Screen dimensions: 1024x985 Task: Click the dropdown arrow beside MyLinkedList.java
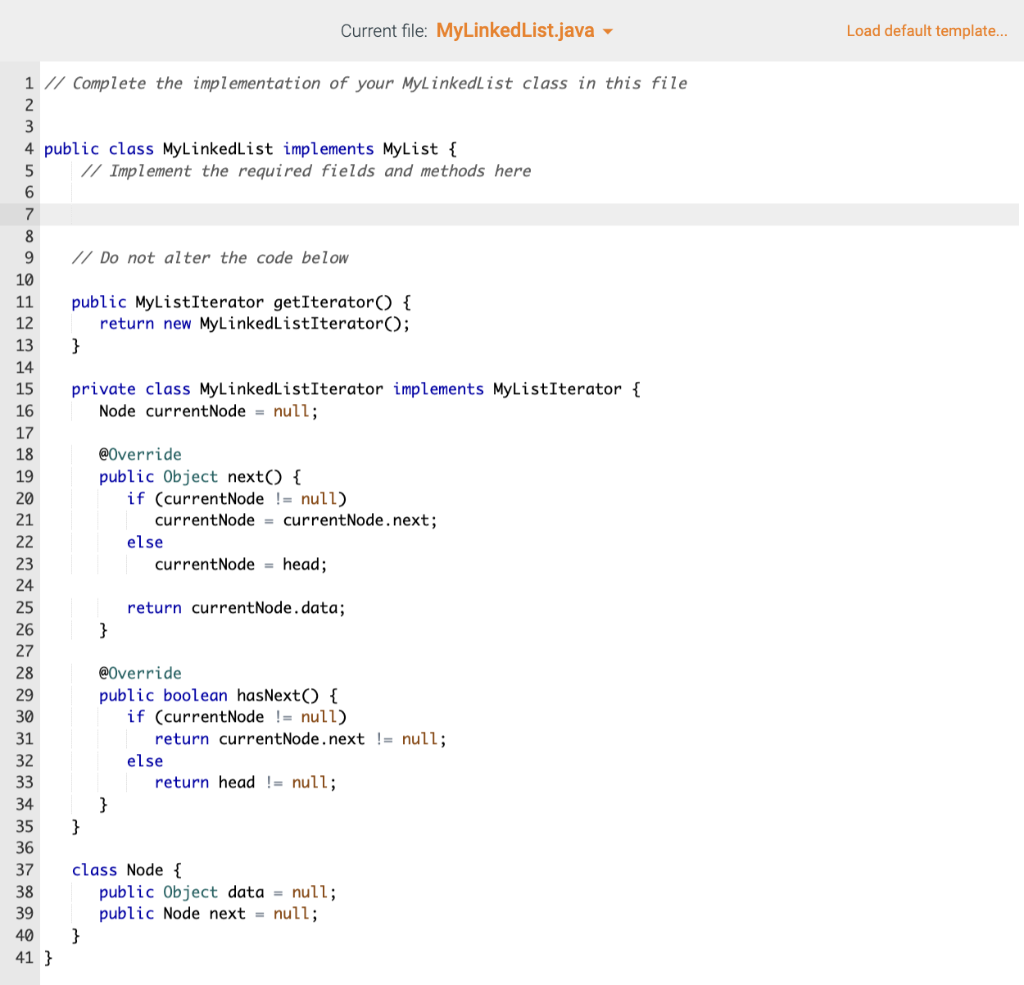point(608,31)
